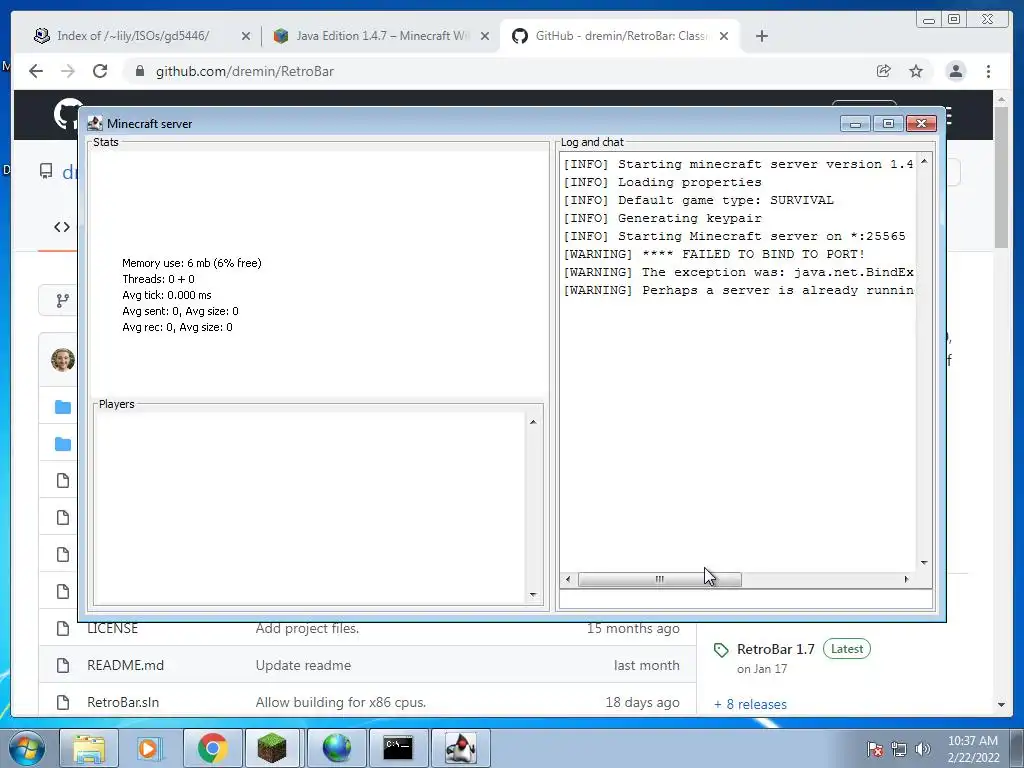Click the globe icon in the taskbar
This screenshot has width=1024, height=768.
click(336, 748)
